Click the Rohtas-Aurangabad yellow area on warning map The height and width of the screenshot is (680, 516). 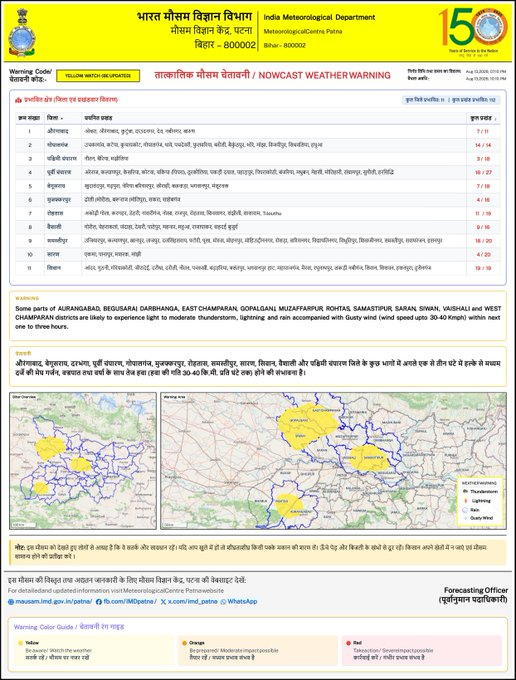pos(289,505)
